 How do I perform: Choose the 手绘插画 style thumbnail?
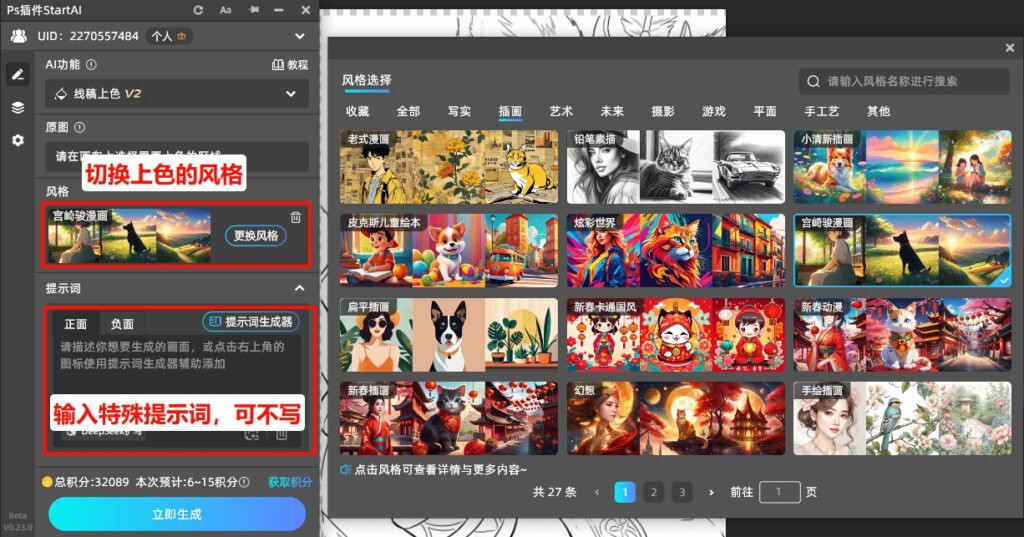pyautogui.click(x=903, y=418)
